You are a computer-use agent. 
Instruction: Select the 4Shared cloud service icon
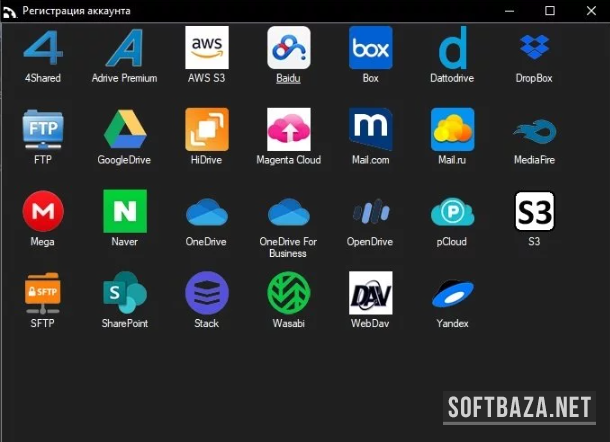point(42,48)
